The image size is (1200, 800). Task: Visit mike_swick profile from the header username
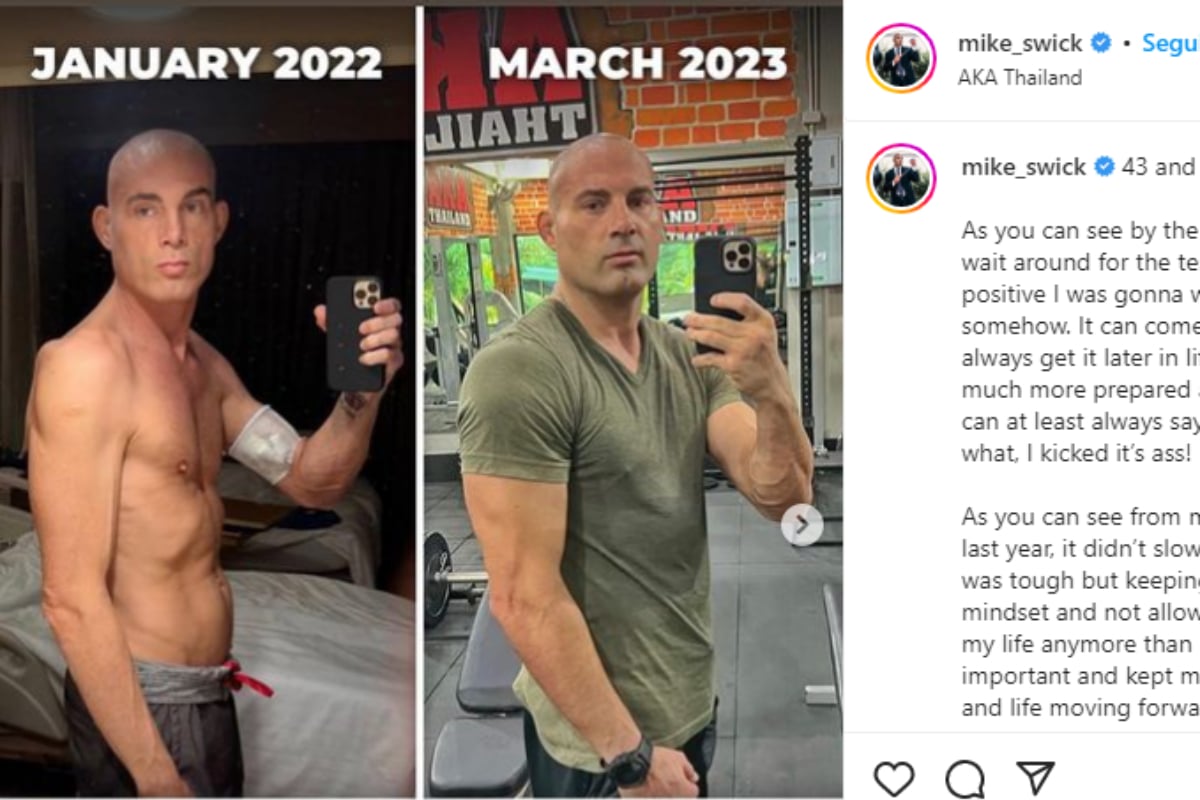click(x=1020, y=44)
